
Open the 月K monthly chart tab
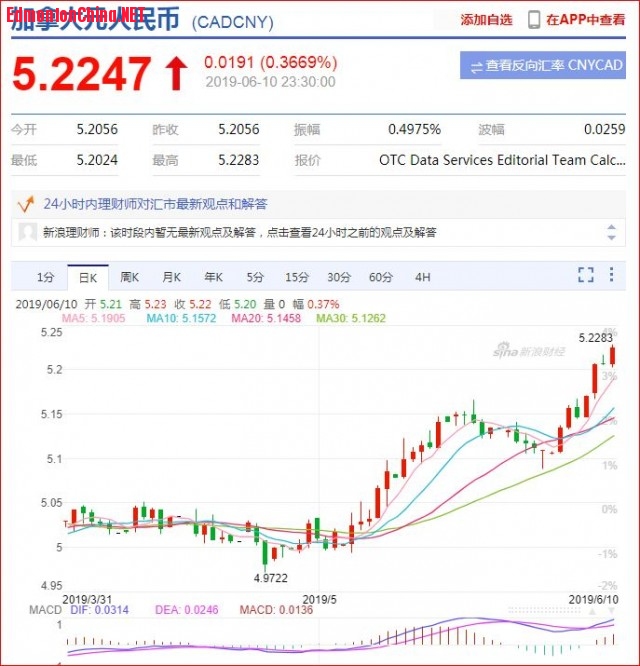[171, 277]
